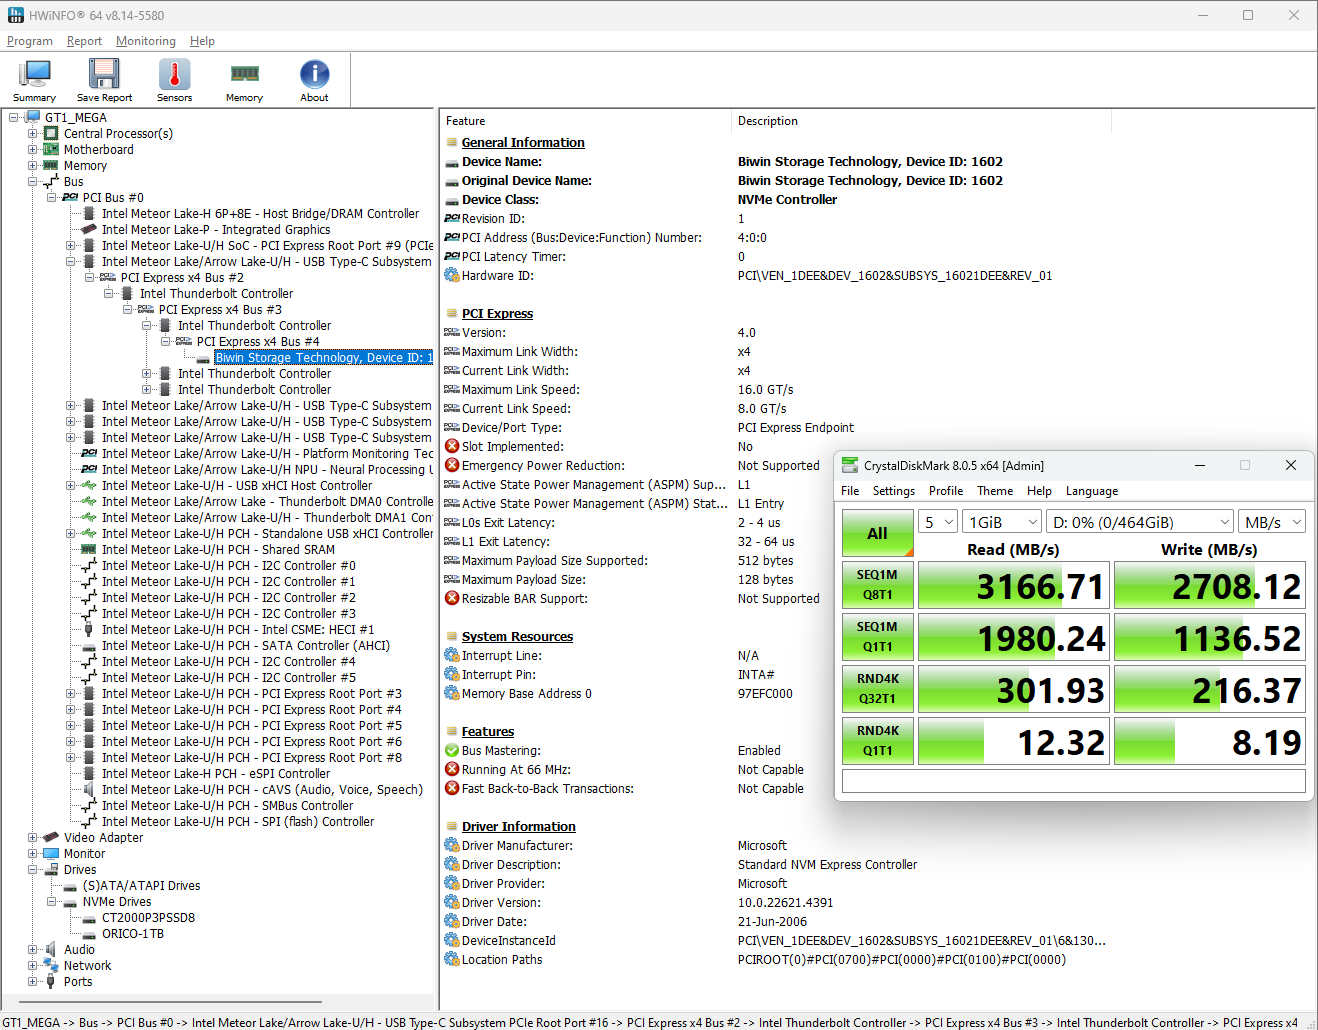Select the Biwin Storage Technology tree item
Image resolution: width=1318 pixels, height=1030 pixels.
click(x=324, y=357)
